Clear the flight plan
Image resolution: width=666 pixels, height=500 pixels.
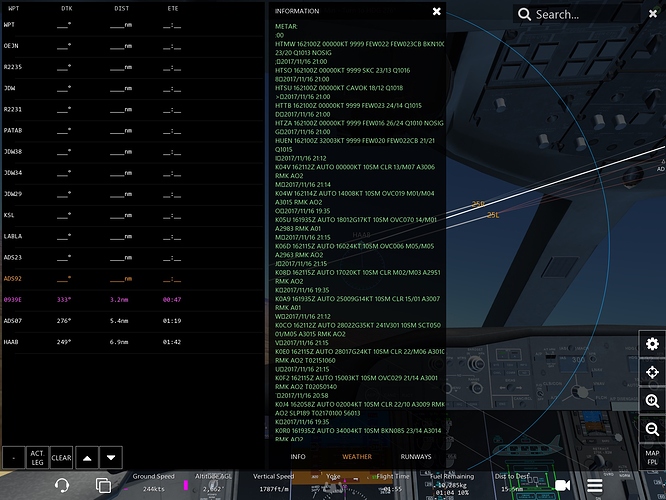coord(61,458)
